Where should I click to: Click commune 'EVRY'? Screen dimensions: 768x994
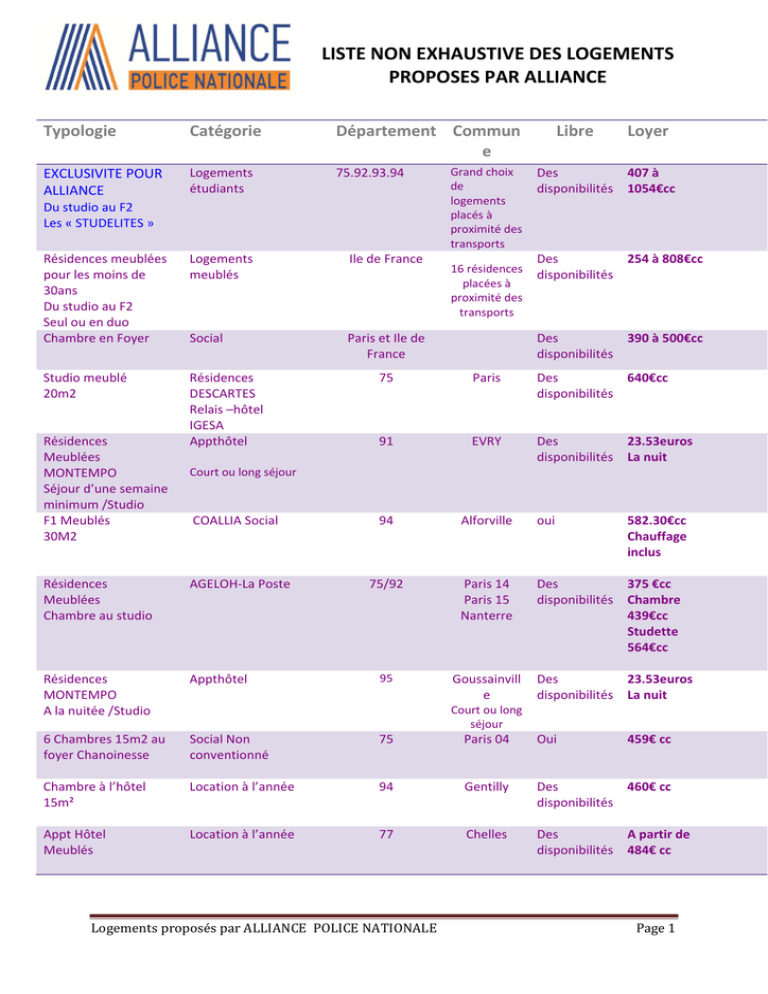[486, 441]
